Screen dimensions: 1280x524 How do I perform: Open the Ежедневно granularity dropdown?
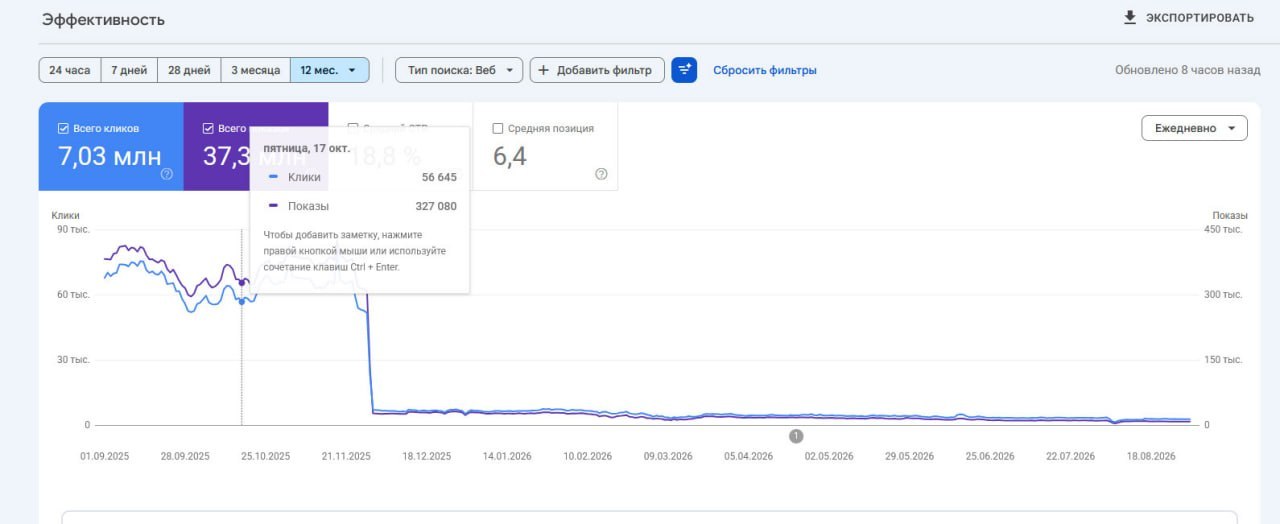point(1194,128)
